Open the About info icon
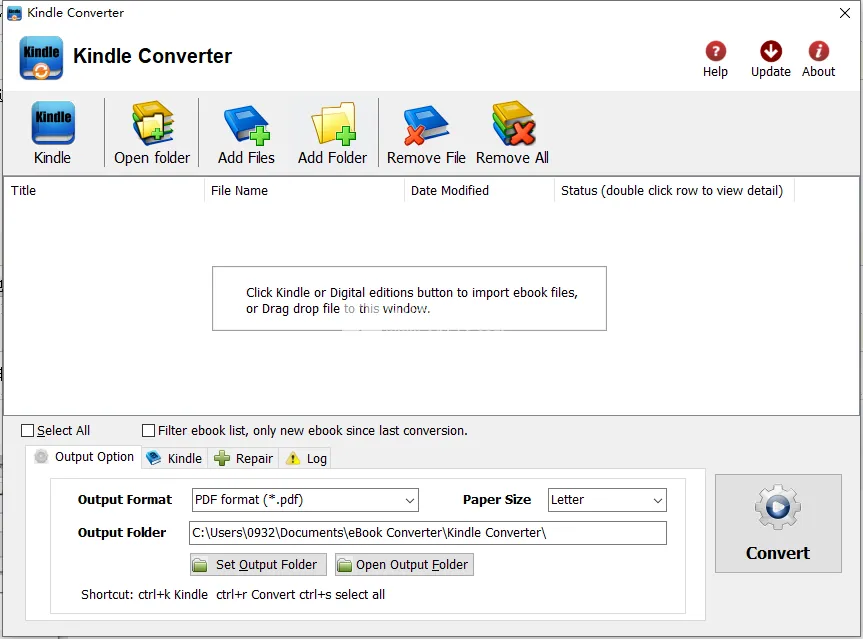The image size is (863, 639). coord(818,51)
